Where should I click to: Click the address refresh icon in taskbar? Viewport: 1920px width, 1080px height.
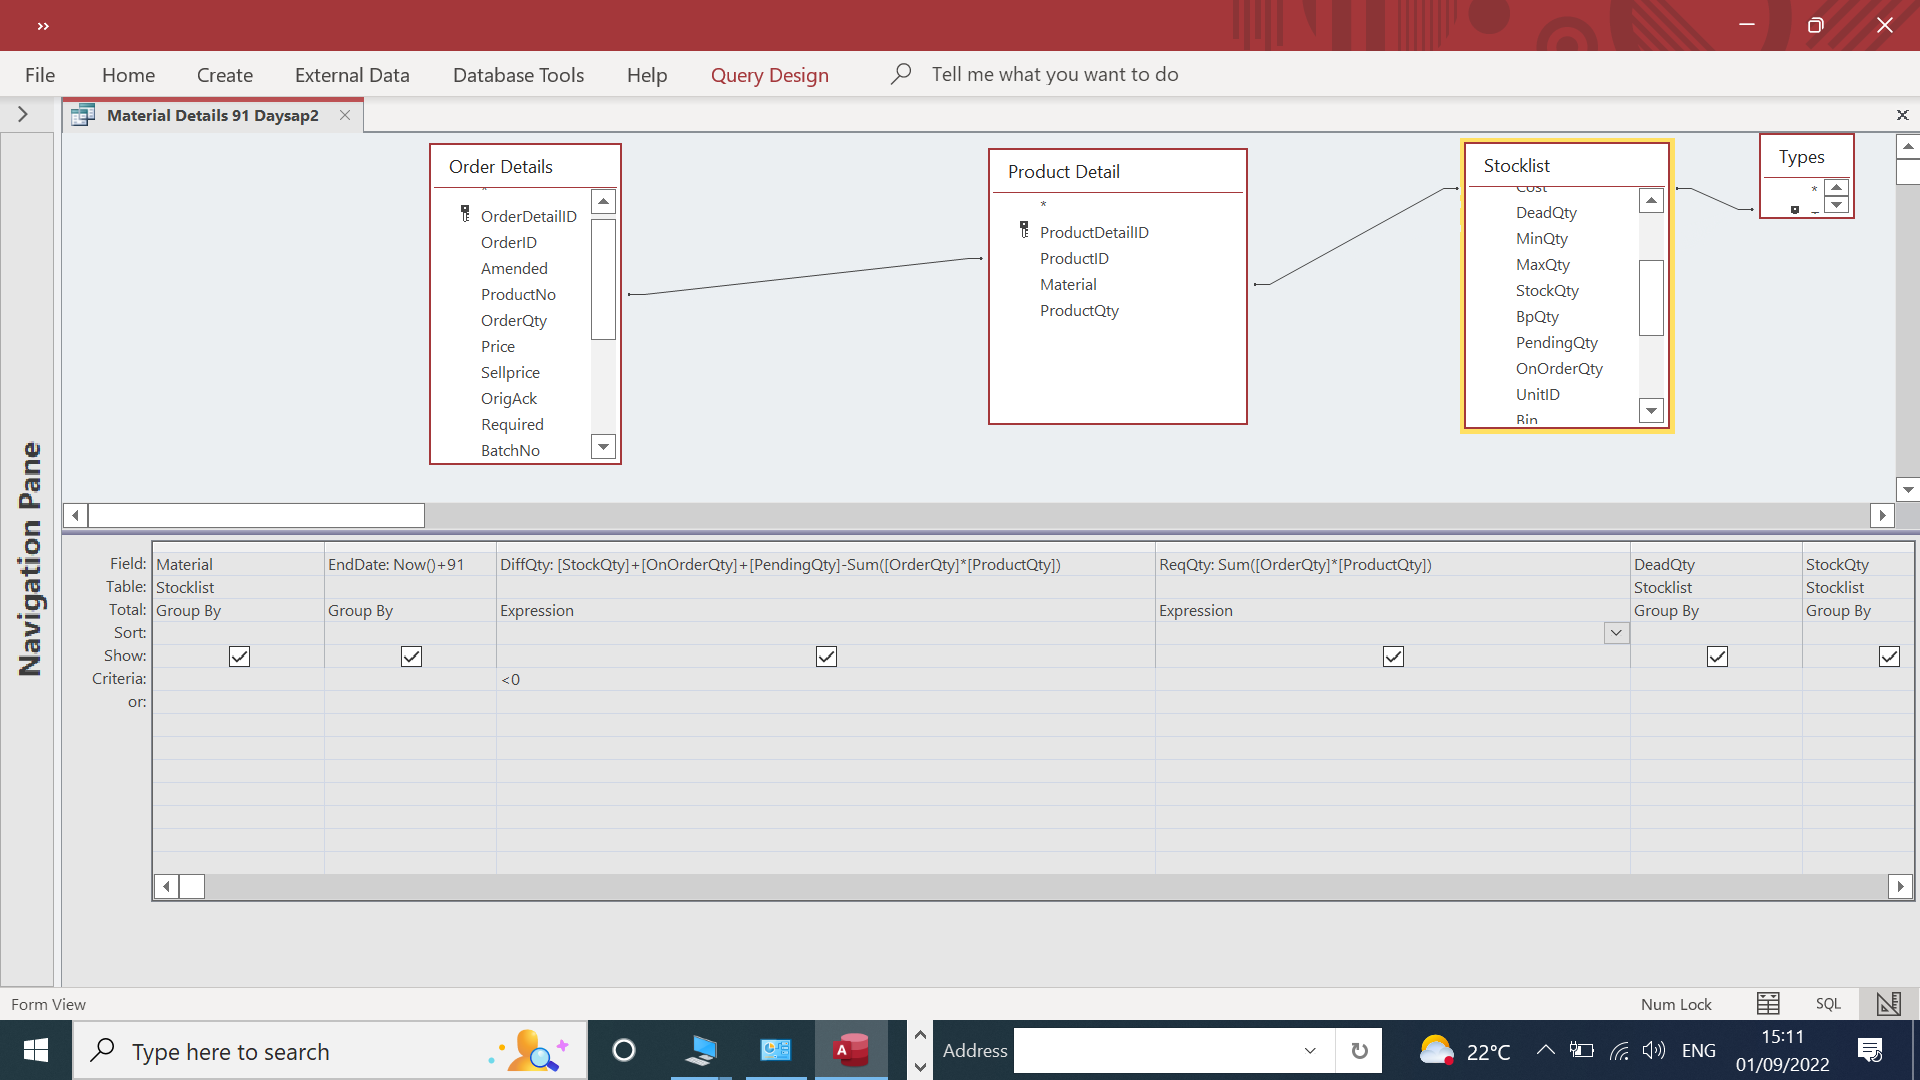(x=1359, y=1050)
